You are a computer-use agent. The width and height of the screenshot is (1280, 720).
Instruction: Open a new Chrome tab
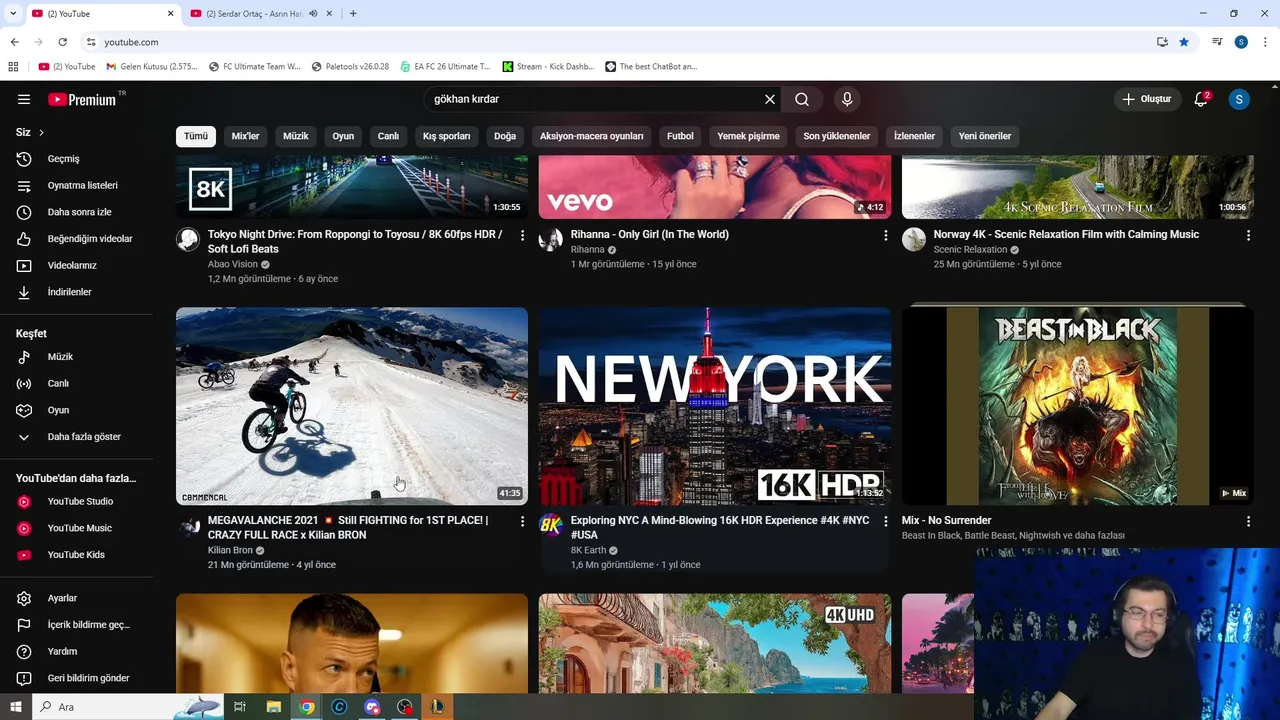point(353,13)
